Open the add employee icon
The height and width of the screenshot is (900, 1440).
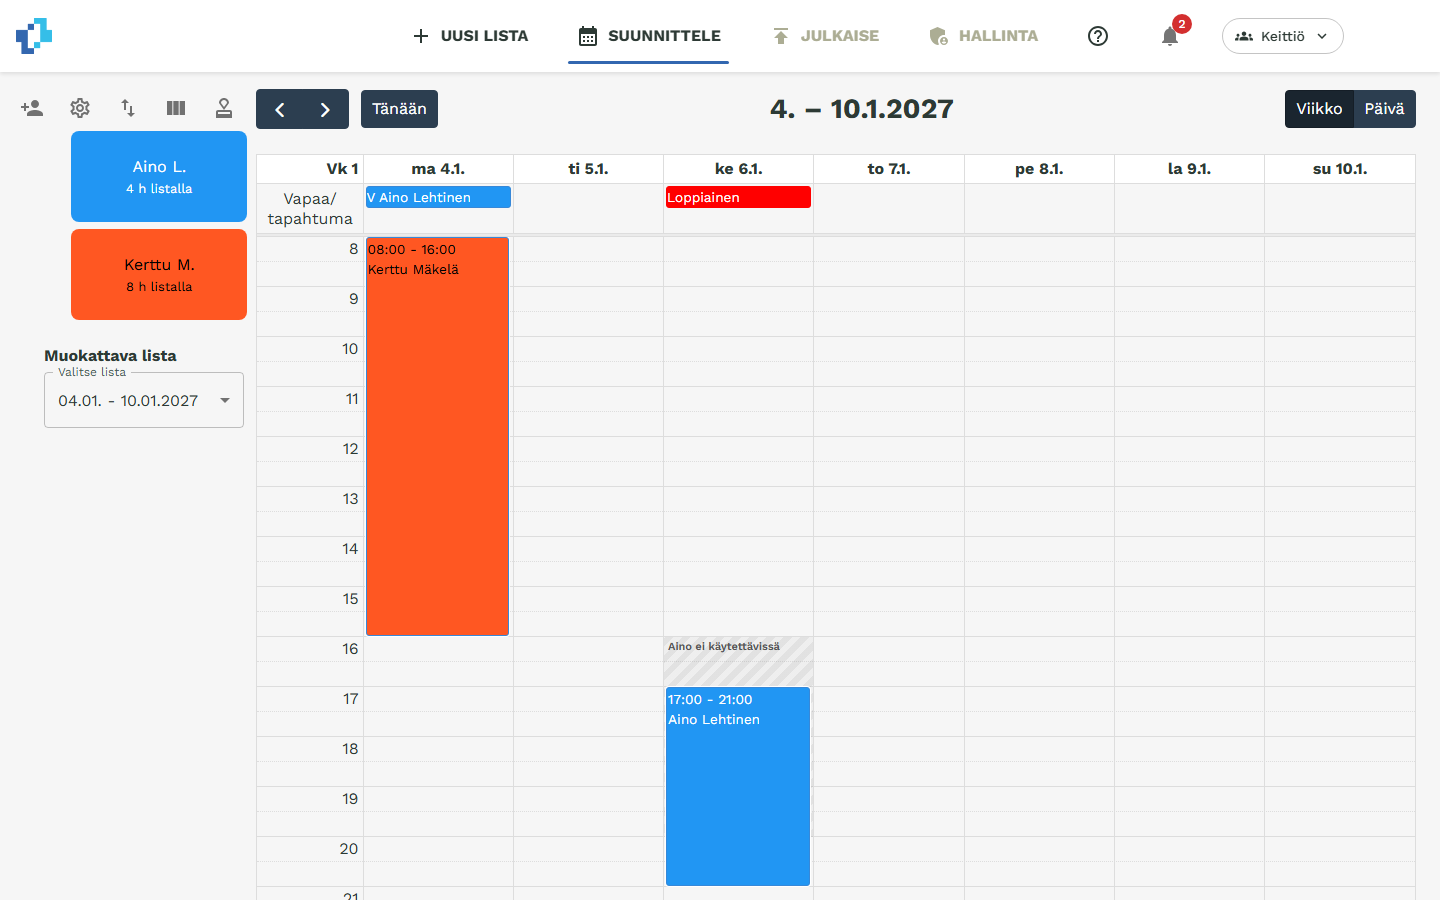pyautogui.click(x=32, y=108)
